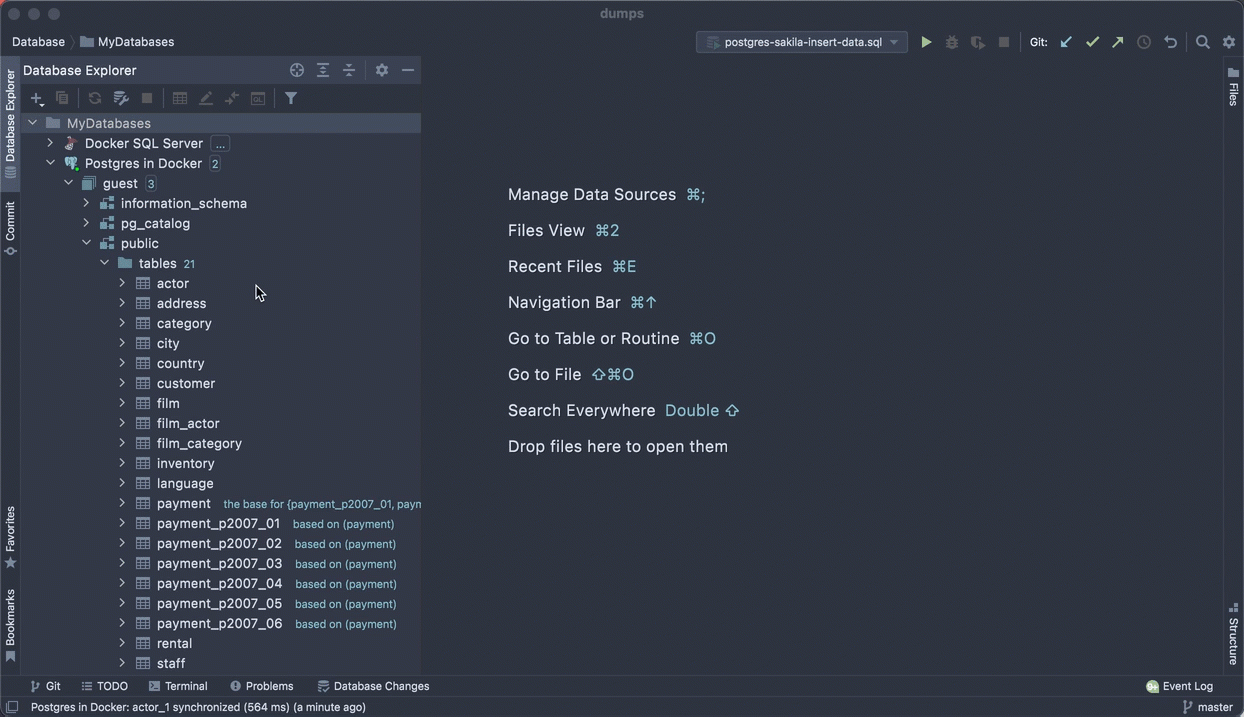
Task: Expand the pg_catalog schema
Action: (x=86, y=223)
